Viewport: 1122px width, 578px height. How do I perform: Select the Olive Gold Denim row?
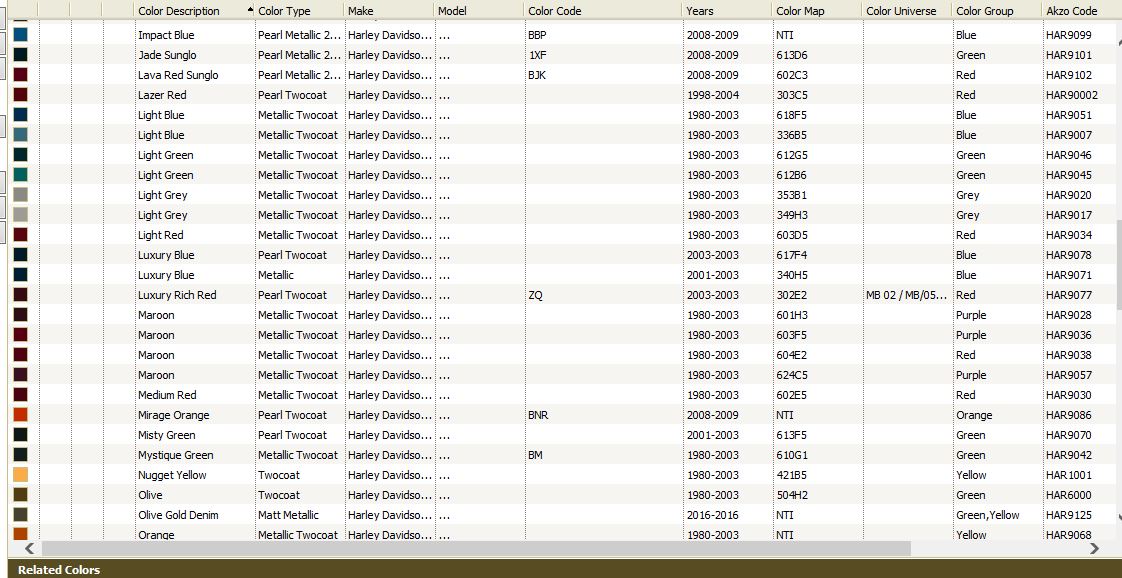561,515
